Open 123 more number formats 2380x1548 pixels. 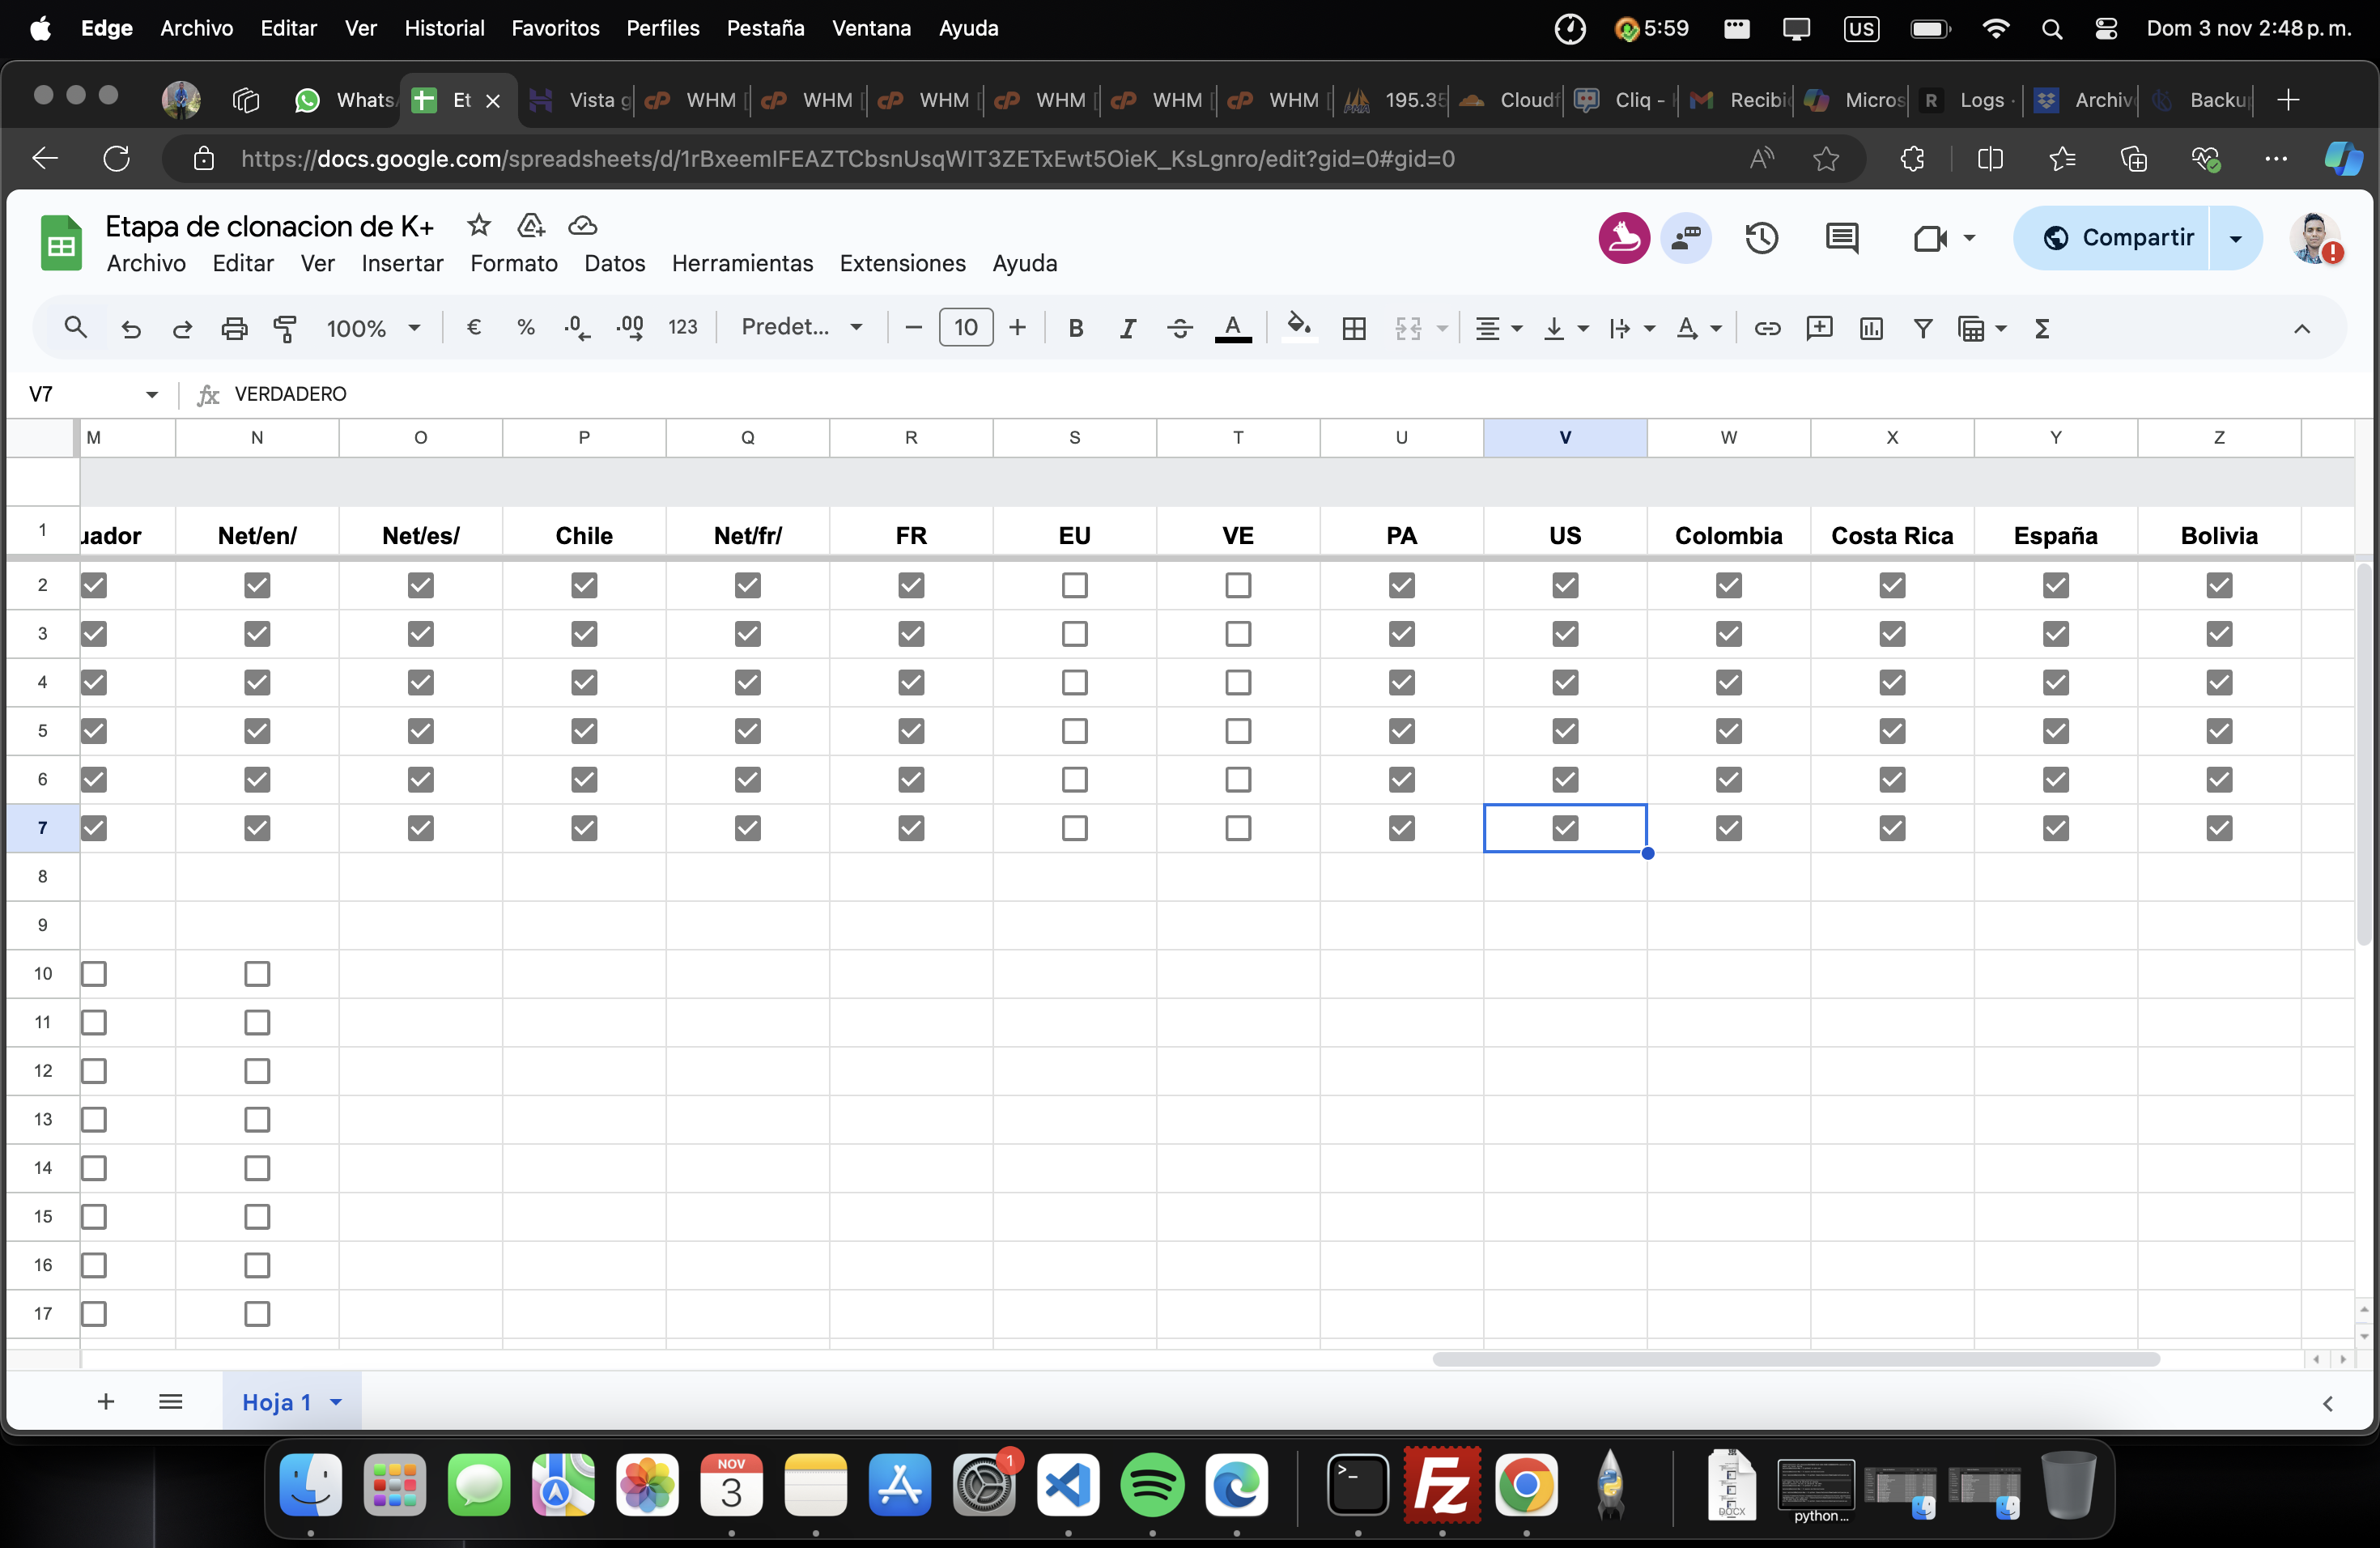point(682,327)
